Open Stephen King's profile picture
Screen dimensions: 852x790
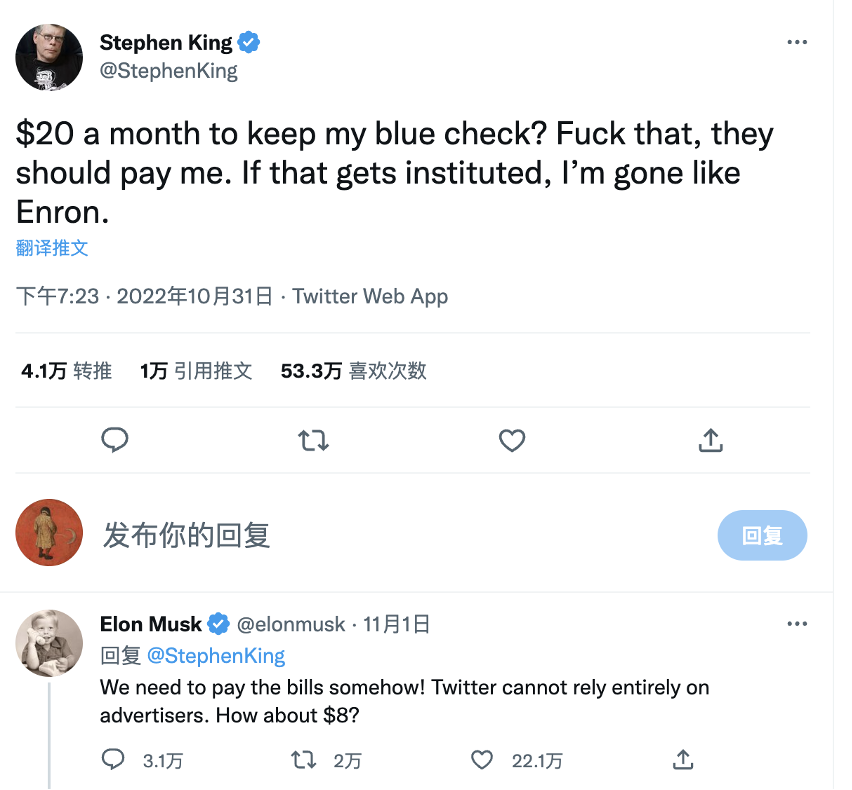[x=49, y=56]
